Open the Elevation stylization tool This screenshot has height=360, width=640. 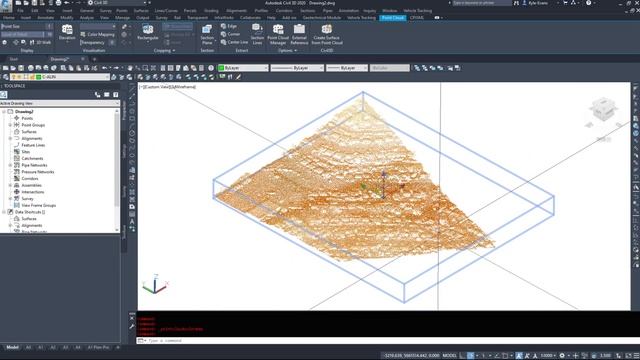tap(67, 32)
